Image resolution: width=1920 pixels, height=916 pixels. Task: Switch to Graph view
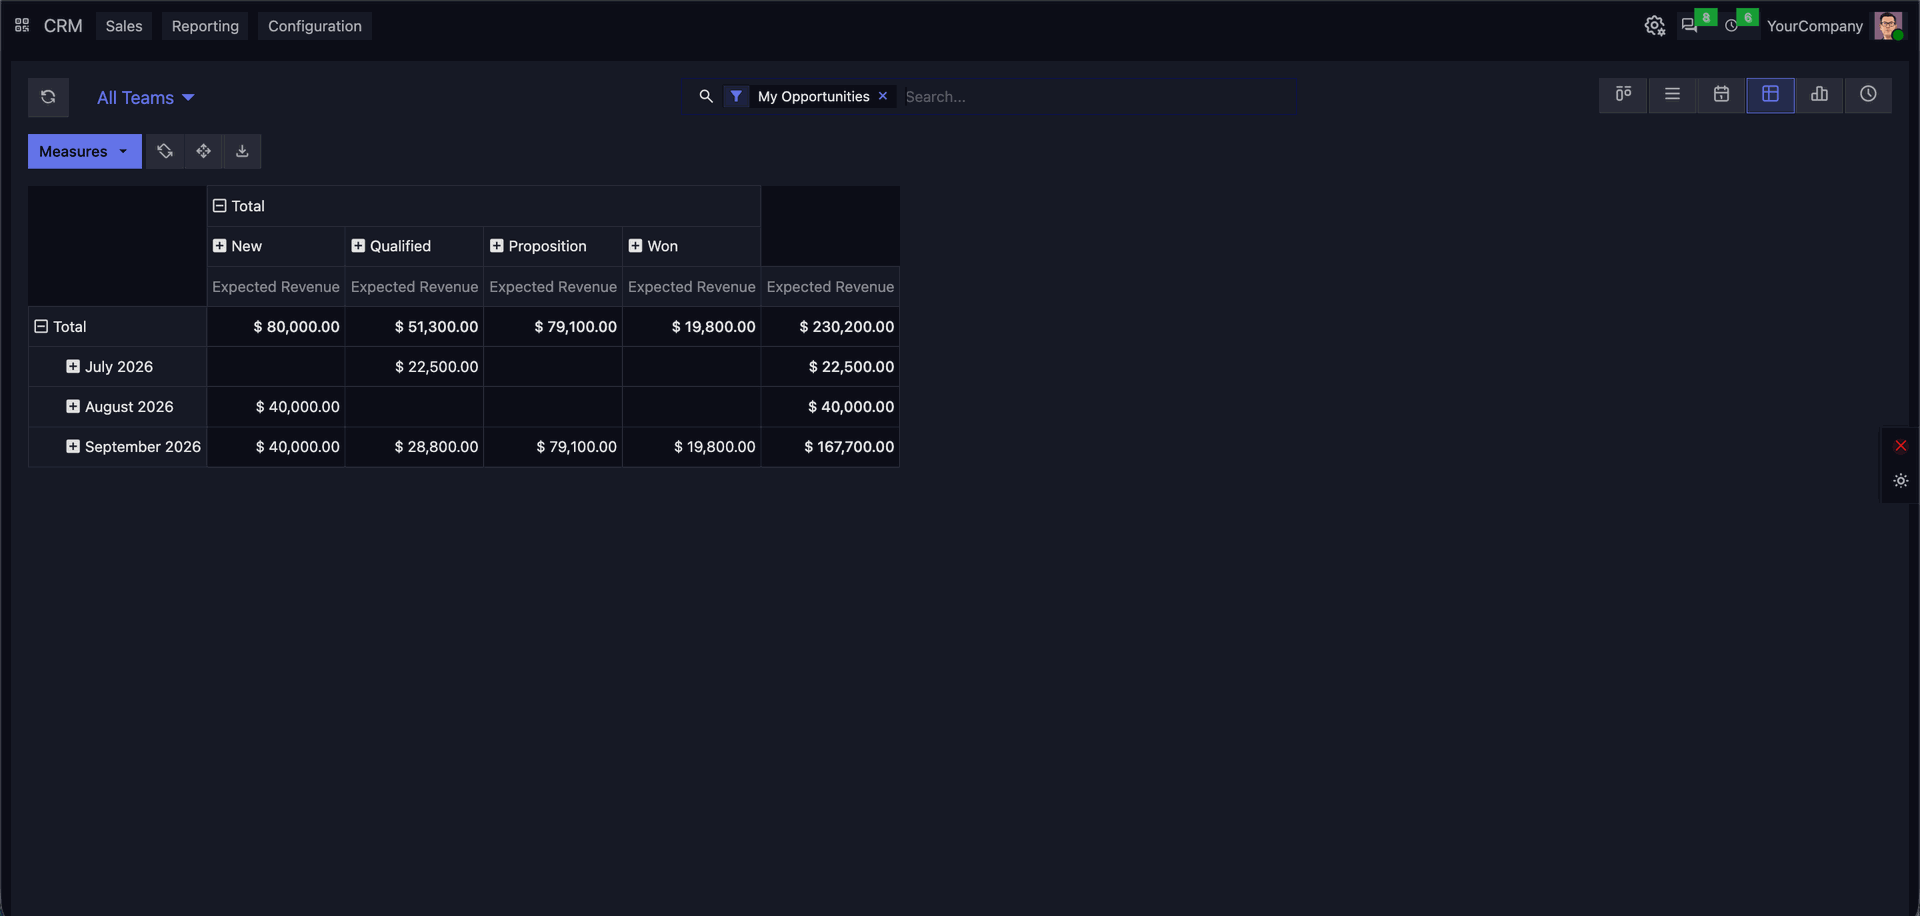click(x=1819, y=95)
